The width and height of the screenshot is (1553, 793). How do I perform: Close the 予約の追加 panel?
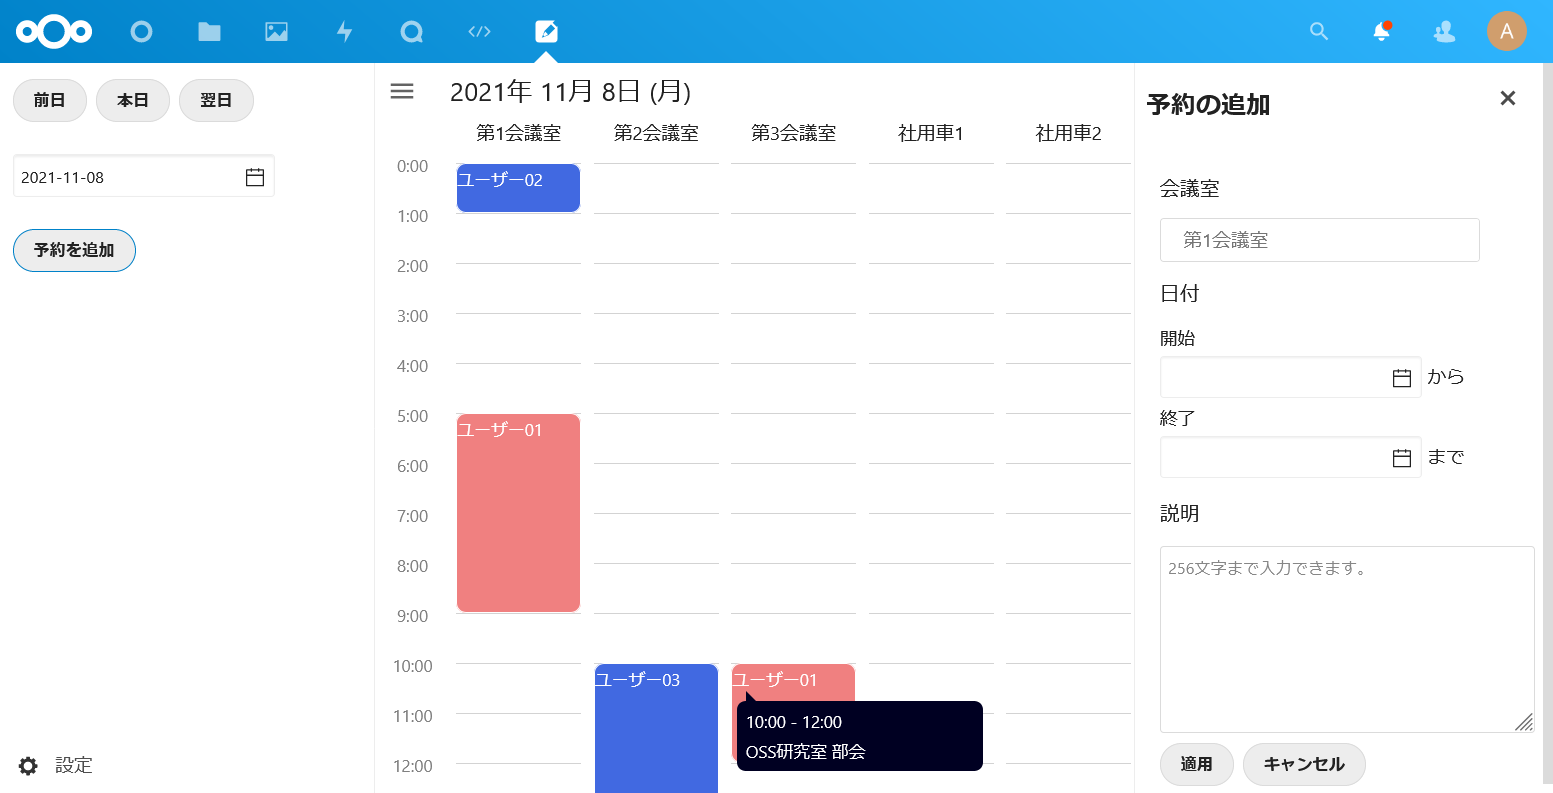1508,98
